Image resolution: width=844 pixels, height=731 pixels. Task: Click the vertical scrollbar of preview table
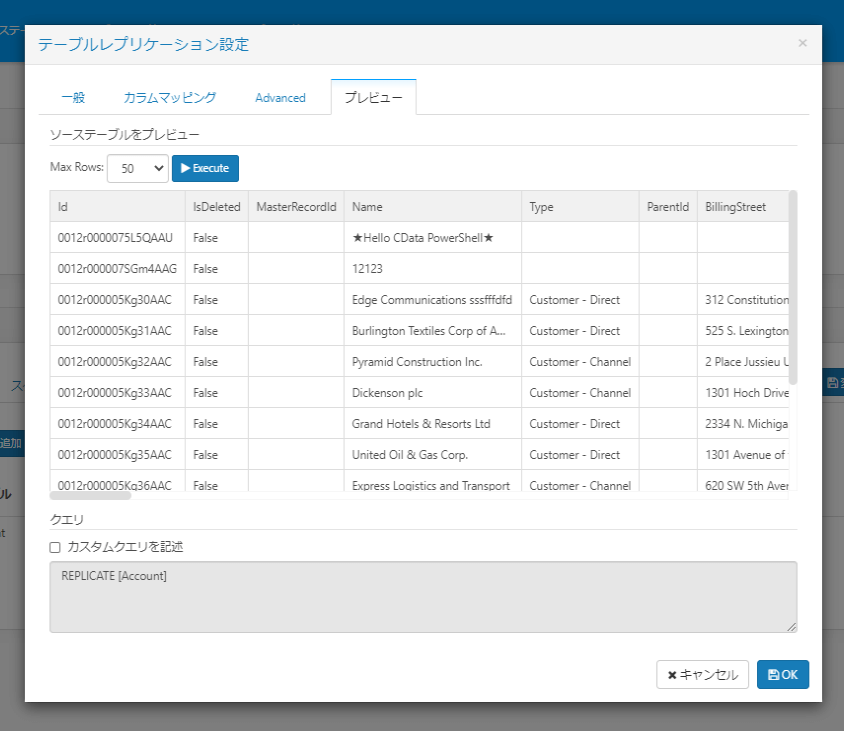click(x=793, y=288)
